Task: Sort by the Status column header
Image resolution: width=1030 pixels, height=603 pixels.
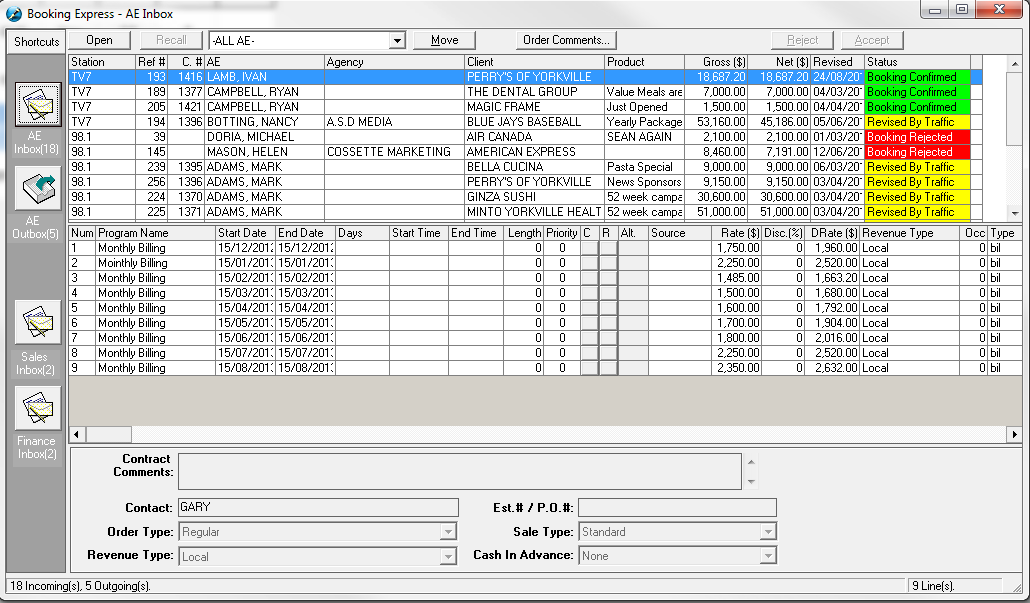Action: [x=916, y=62]
